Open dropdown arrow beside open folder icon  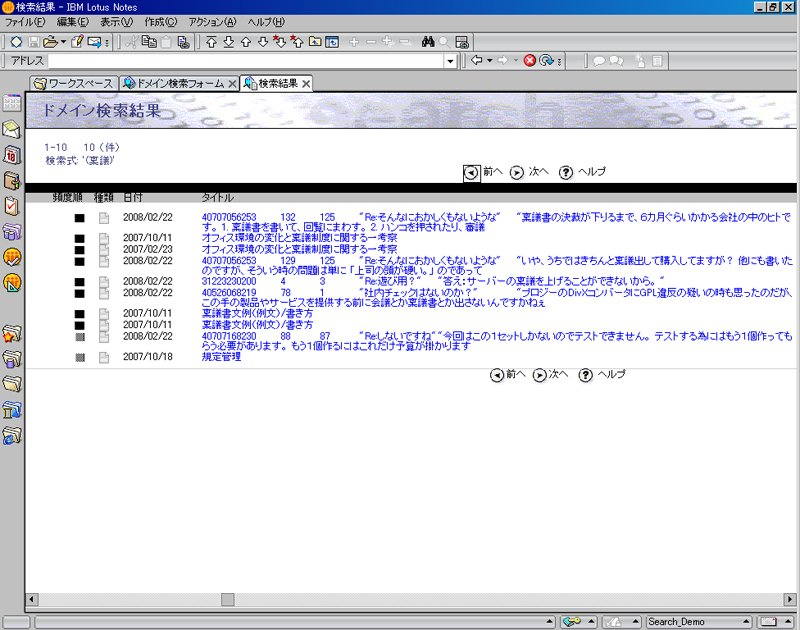(x=63, y=42)
